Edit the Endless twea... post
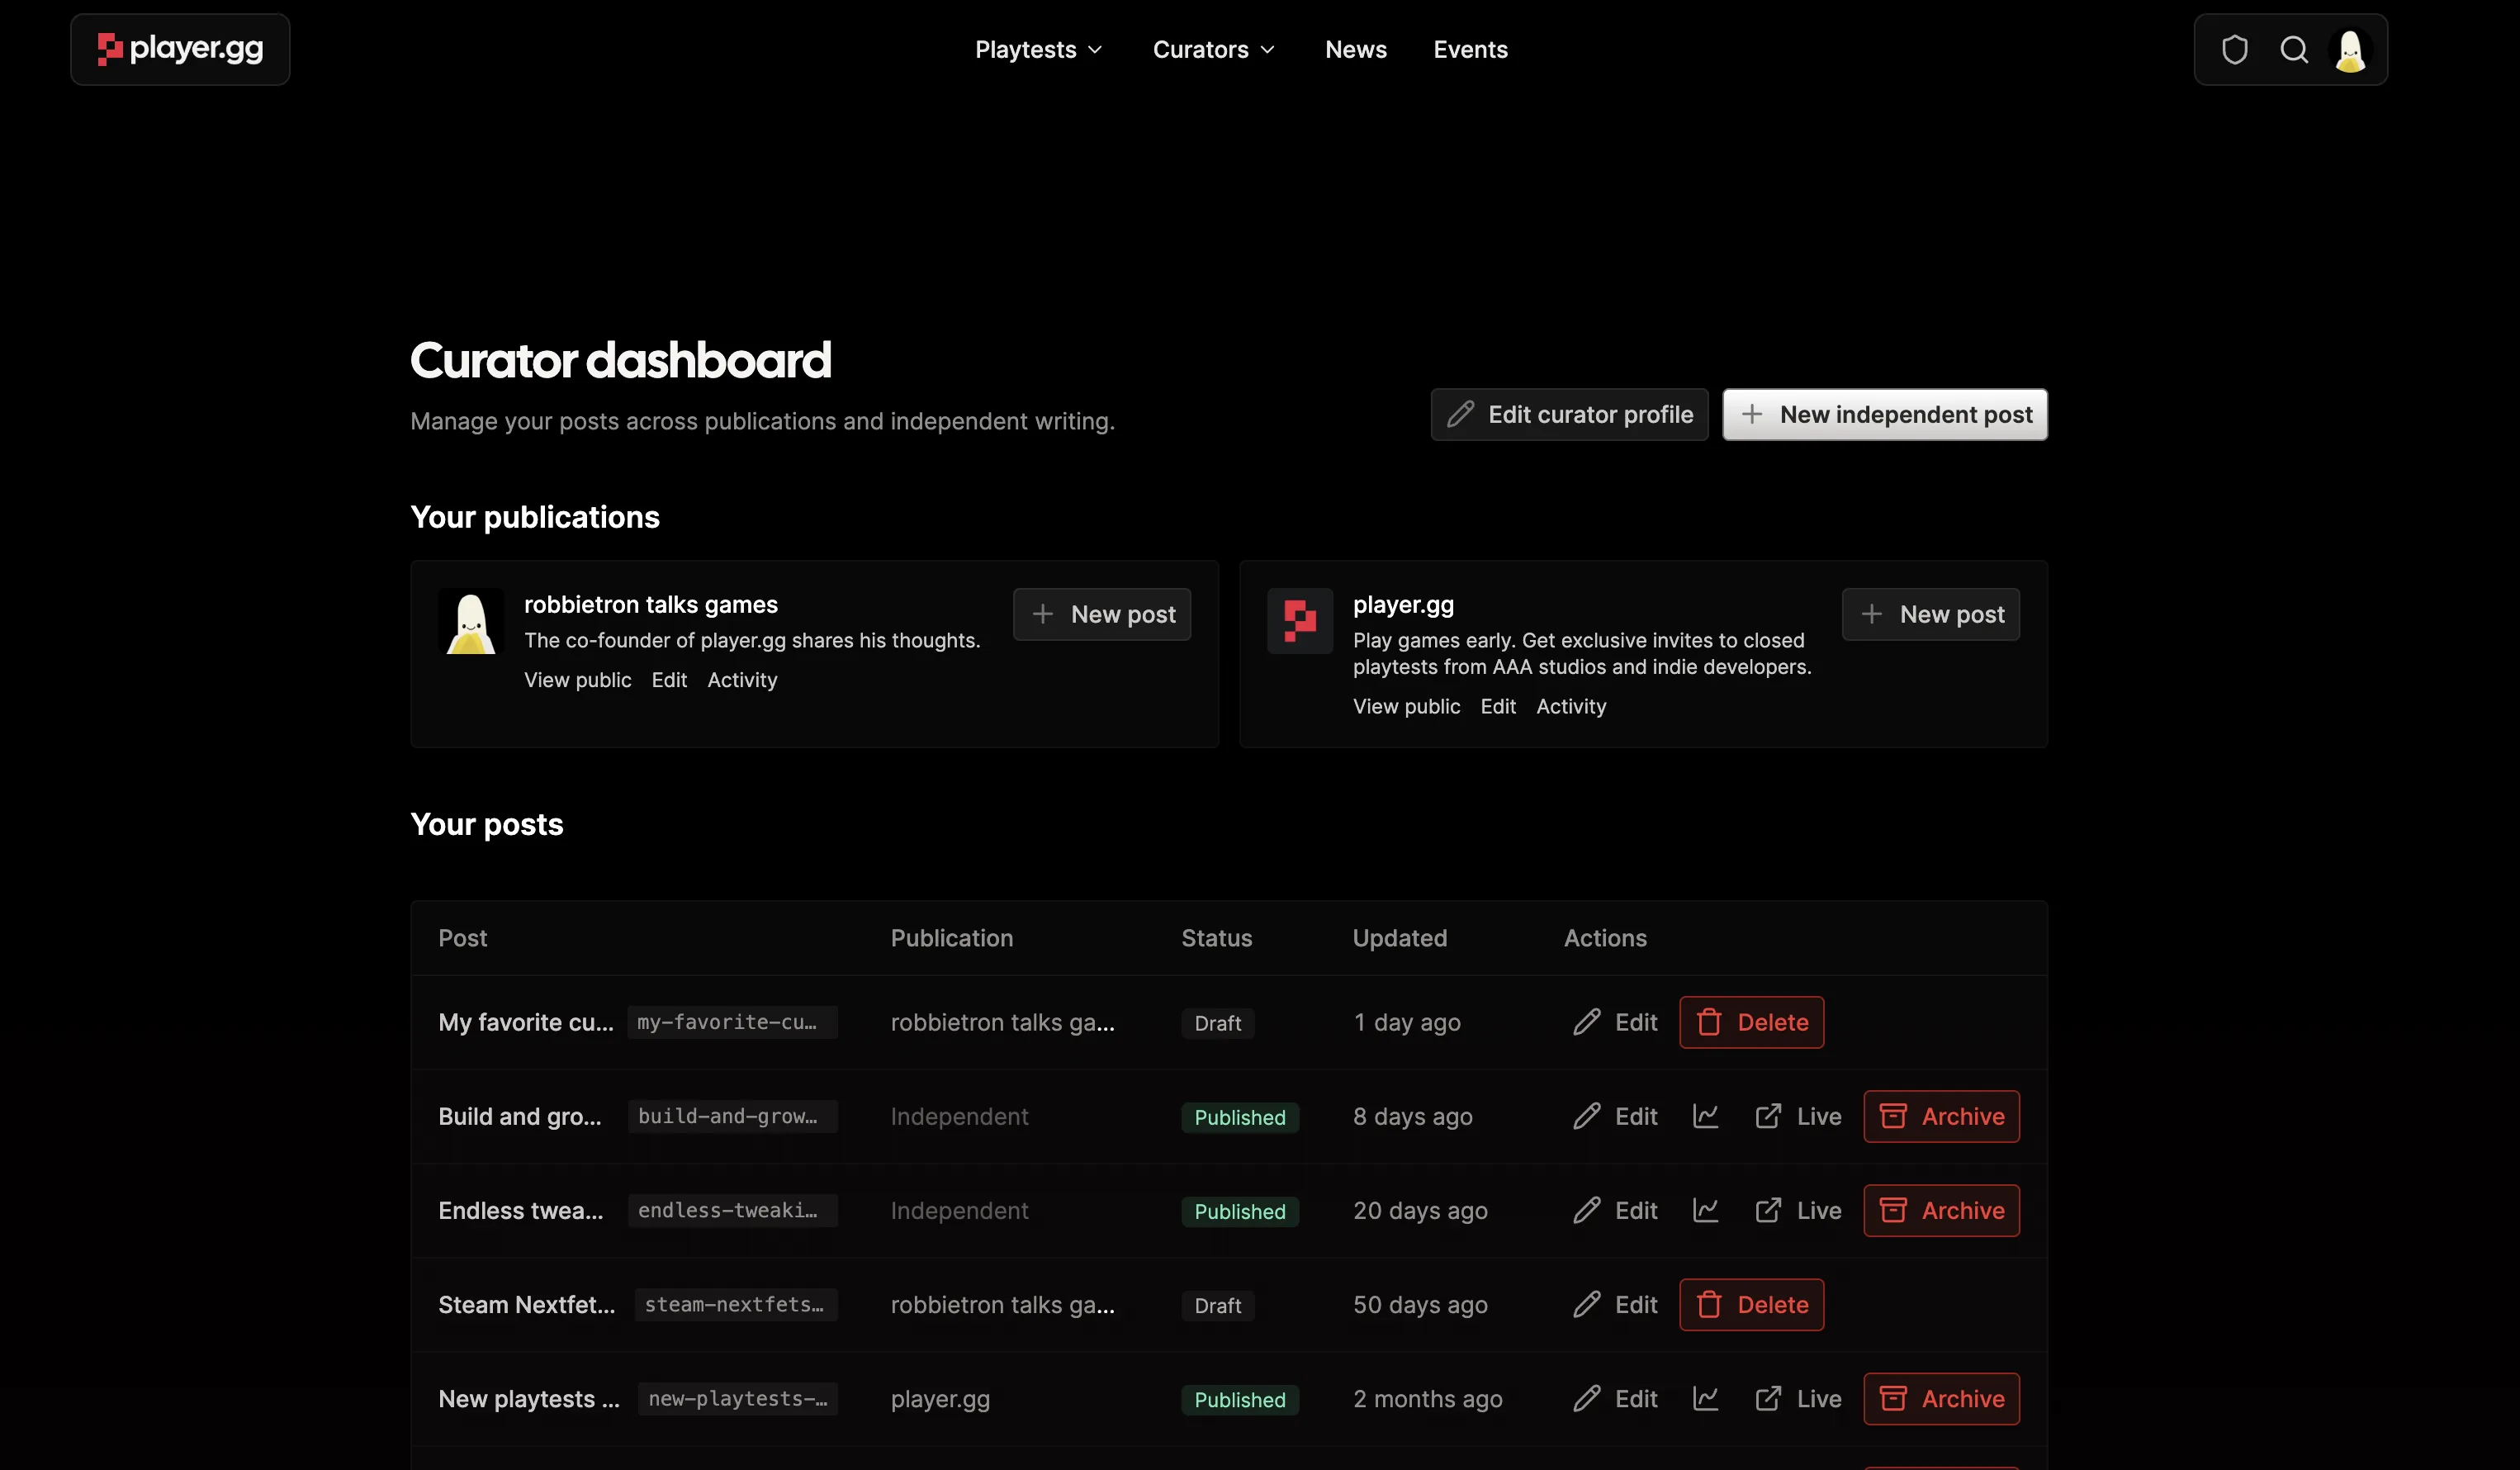 point(1615,1210)
